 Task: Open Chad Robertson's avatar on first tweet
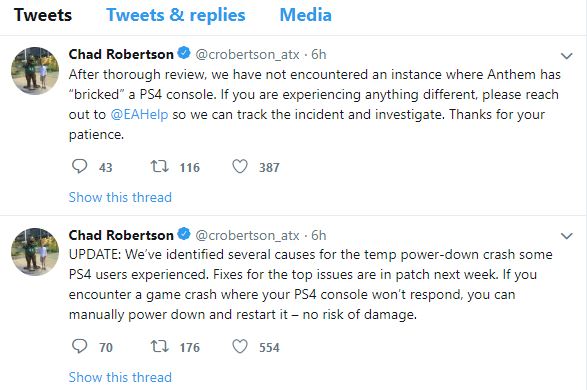[35, 71]
